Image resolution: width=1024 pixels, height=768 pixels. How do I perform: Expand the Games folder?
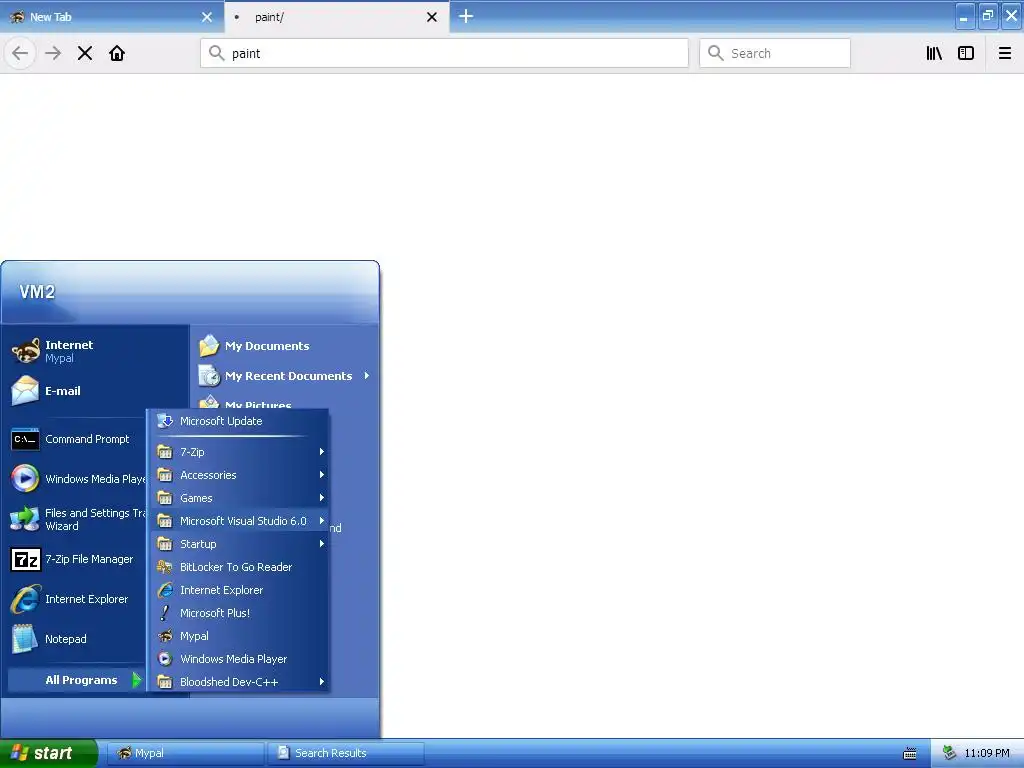(238, 498)
